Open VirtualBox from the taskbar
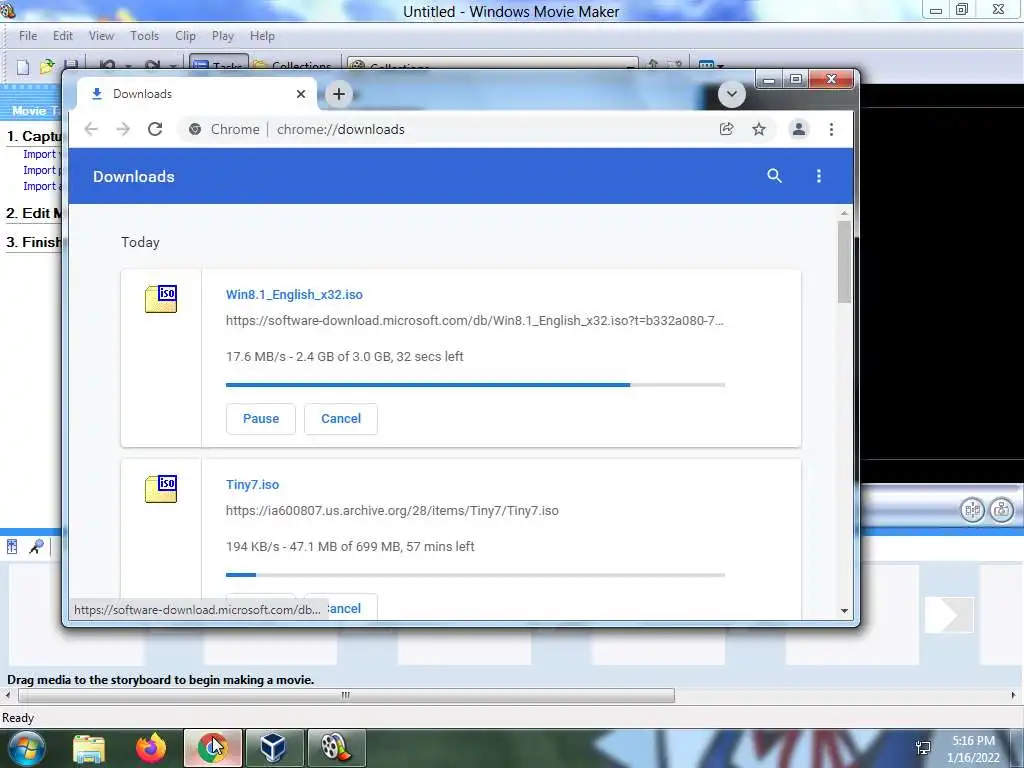Viewport: 1024px width, 768px height. [x=274, y=748]
